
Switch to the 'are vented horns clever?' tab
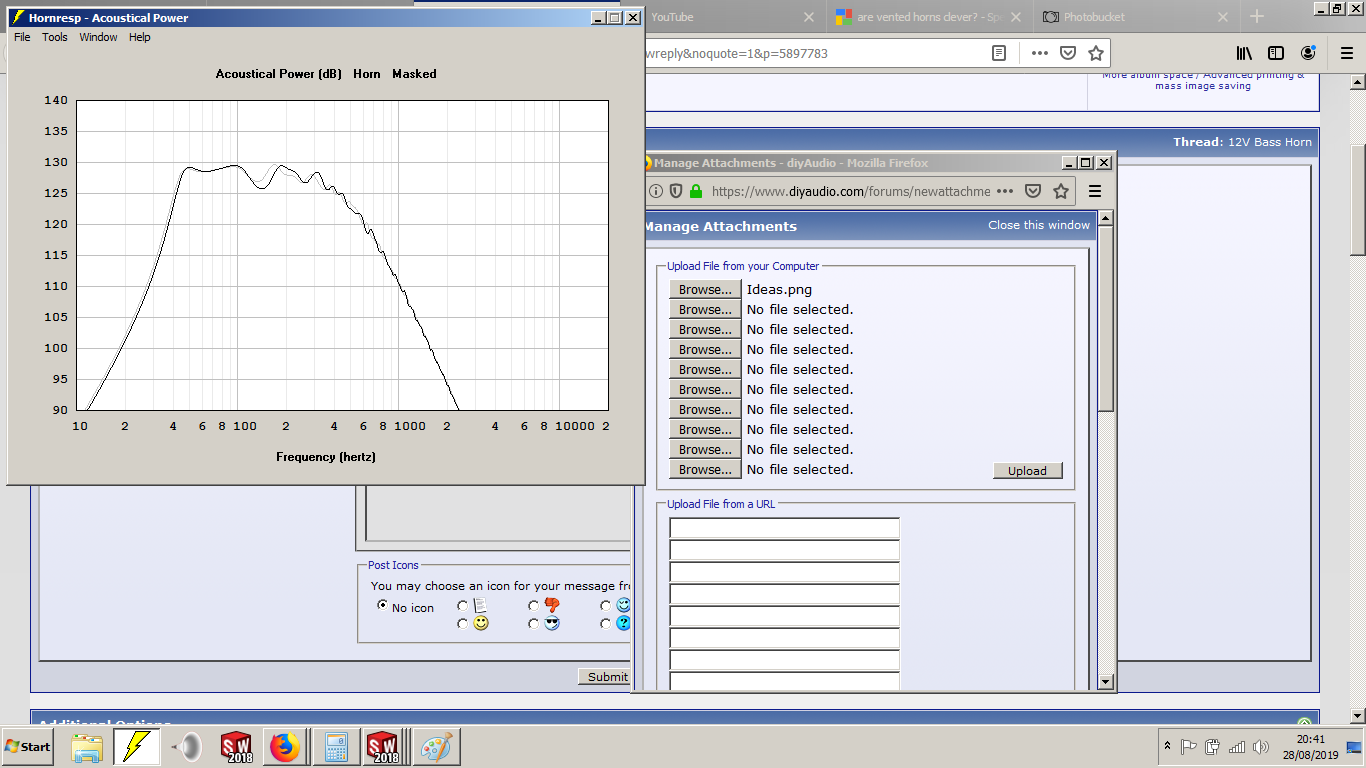(x=930, y=17)
